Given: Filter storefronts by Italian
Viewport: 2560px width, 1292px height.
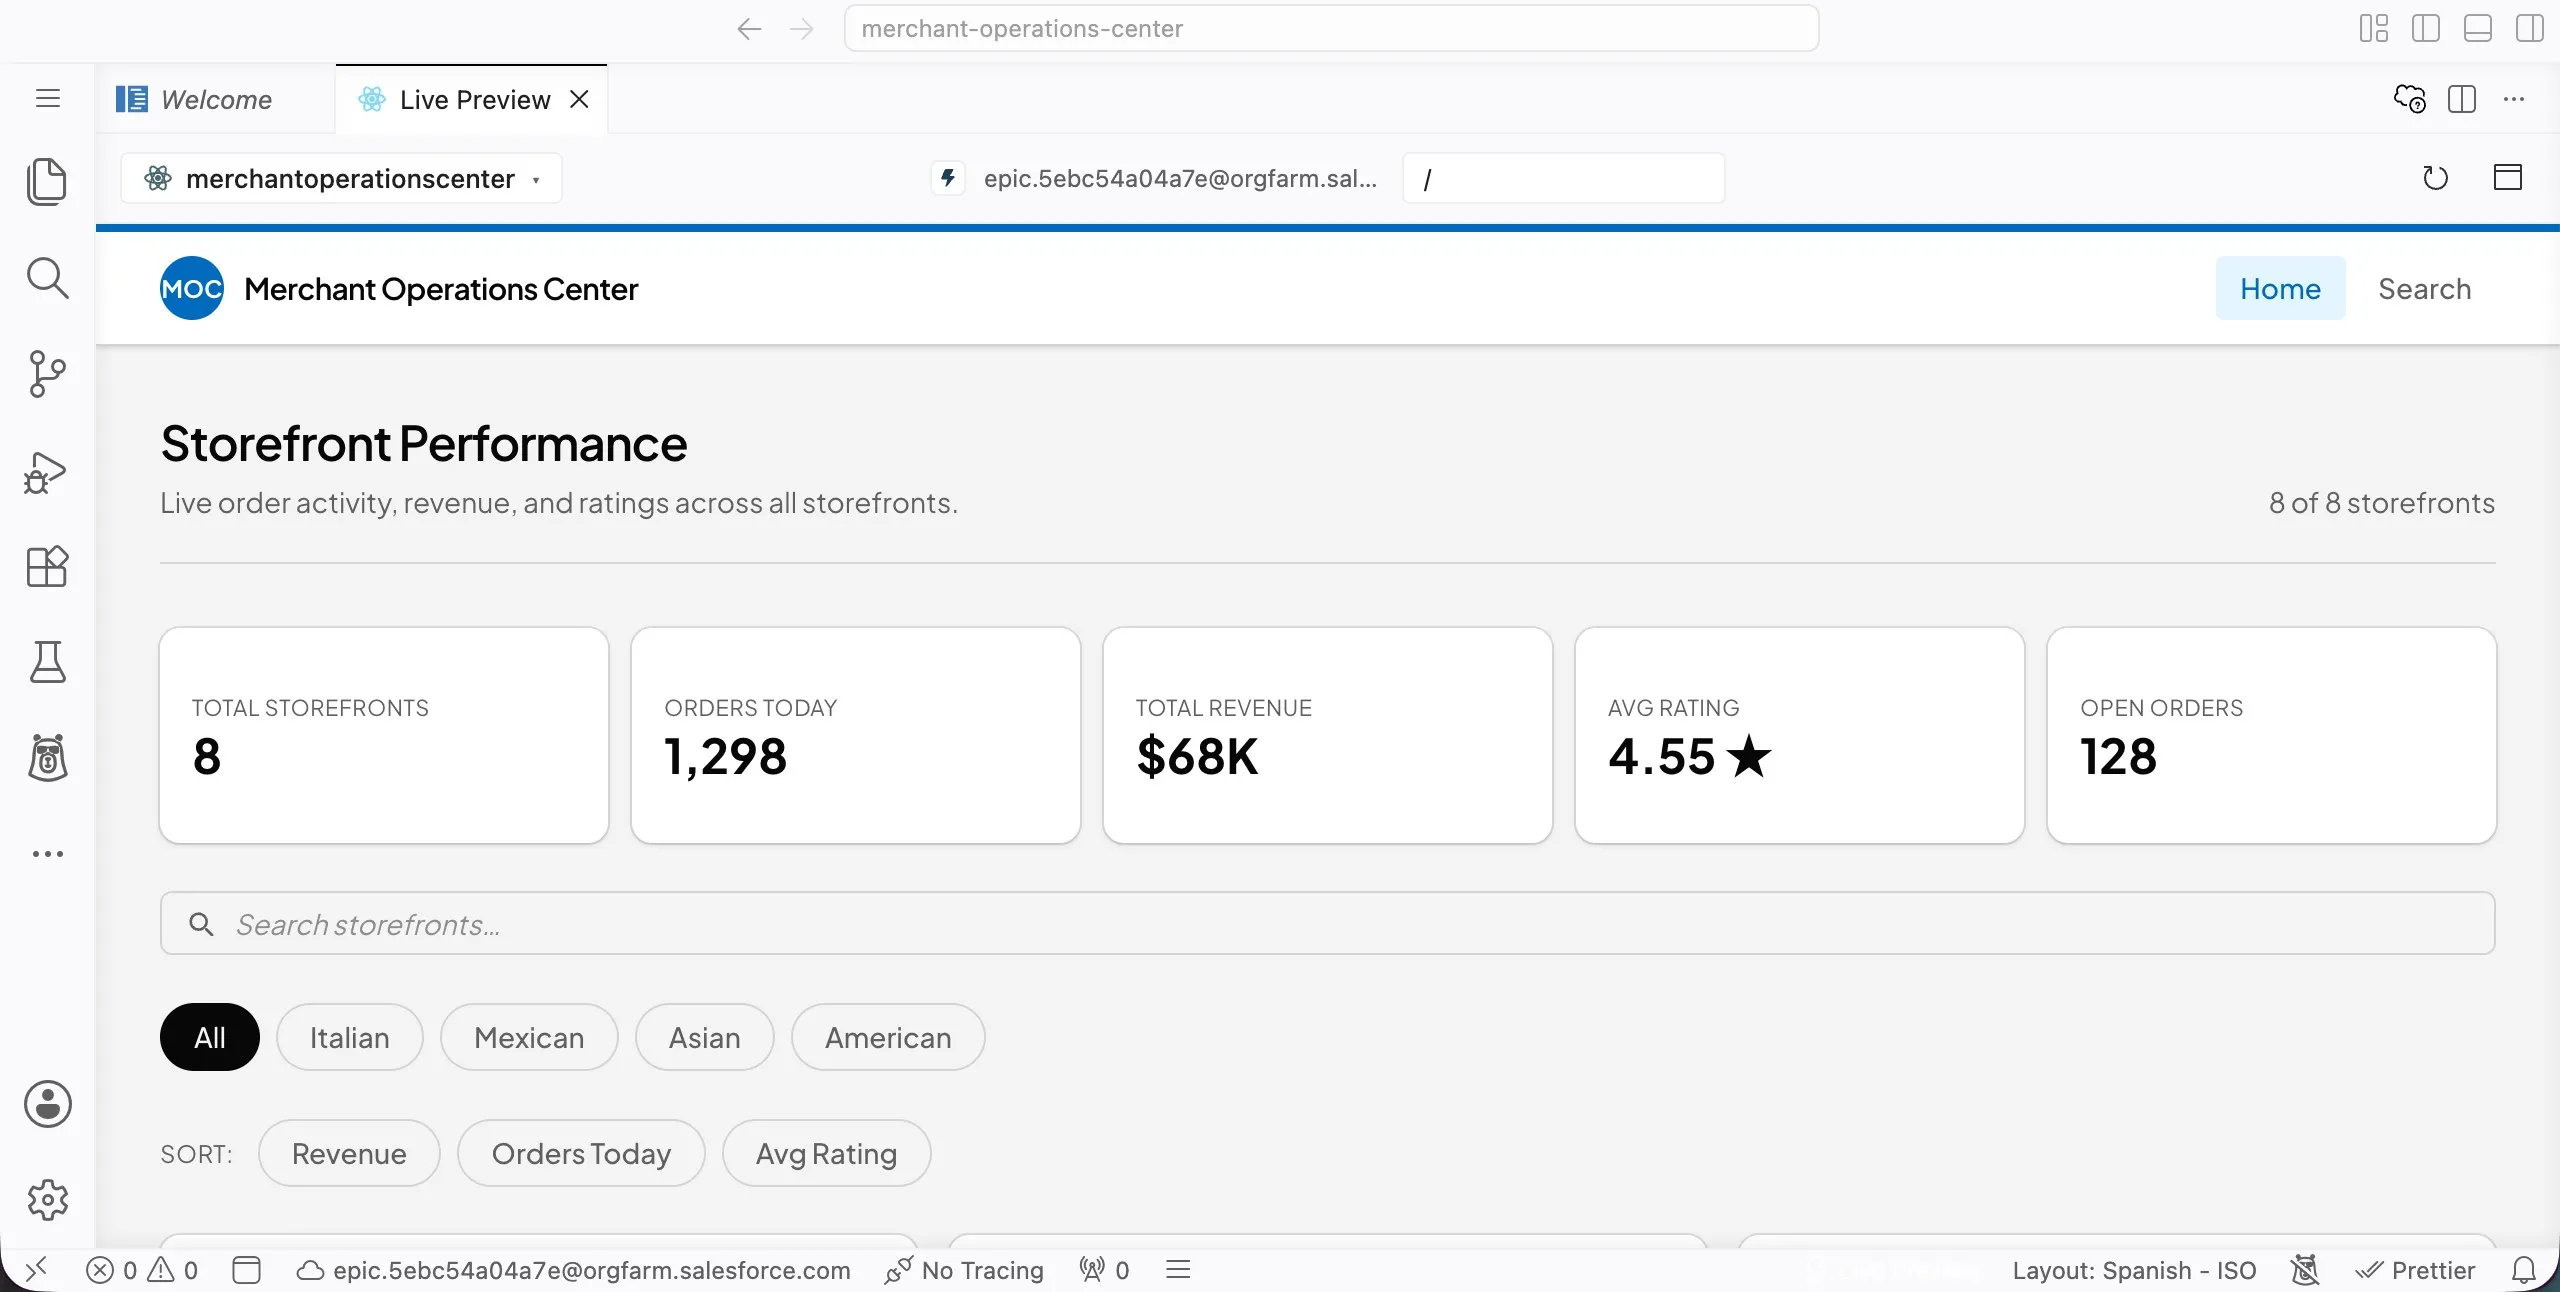Looking at the screenshot, I should click(349, 1037).
